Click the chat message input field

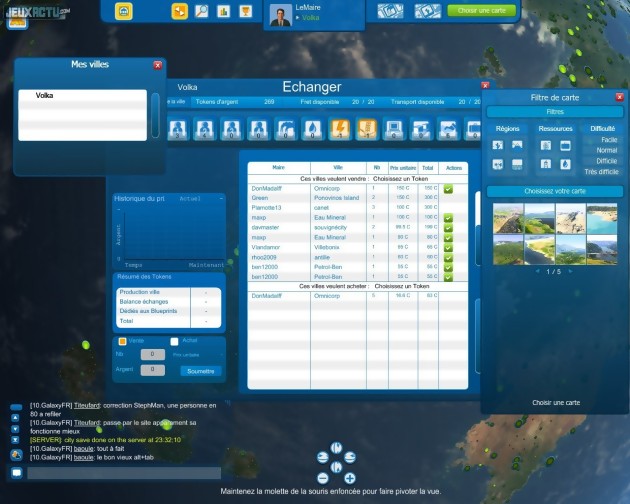click(122, 472)
